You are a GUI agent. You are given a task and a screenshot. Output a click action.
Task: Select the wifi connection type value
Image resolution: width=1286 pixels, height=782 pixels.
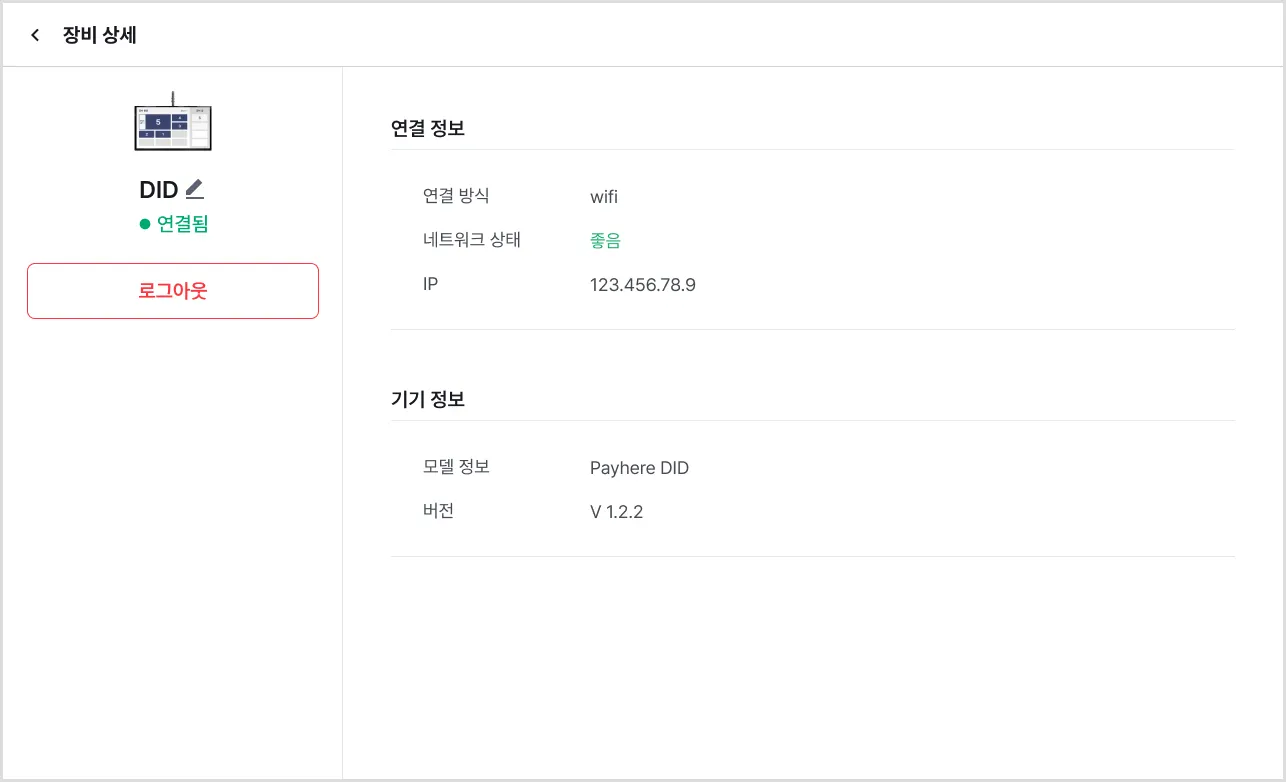pos(604,197)
